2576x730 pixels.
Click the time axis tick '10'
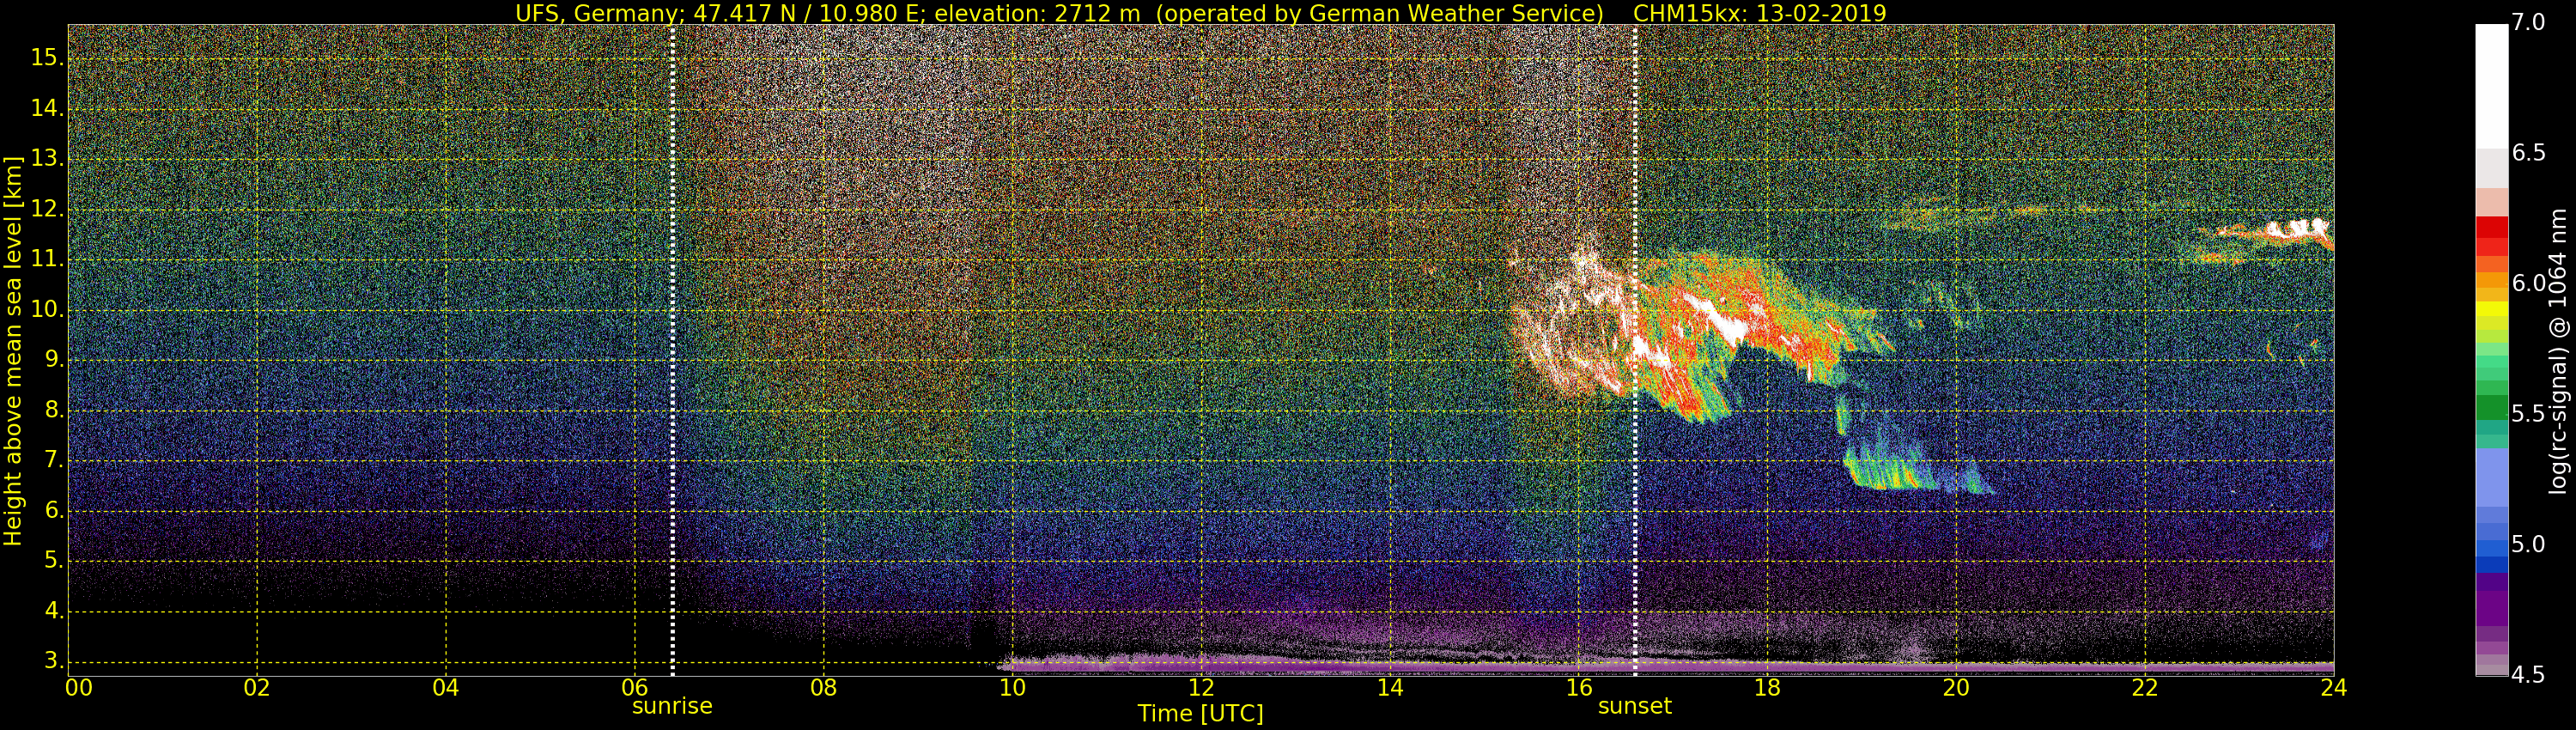(x=1013, y=688)
